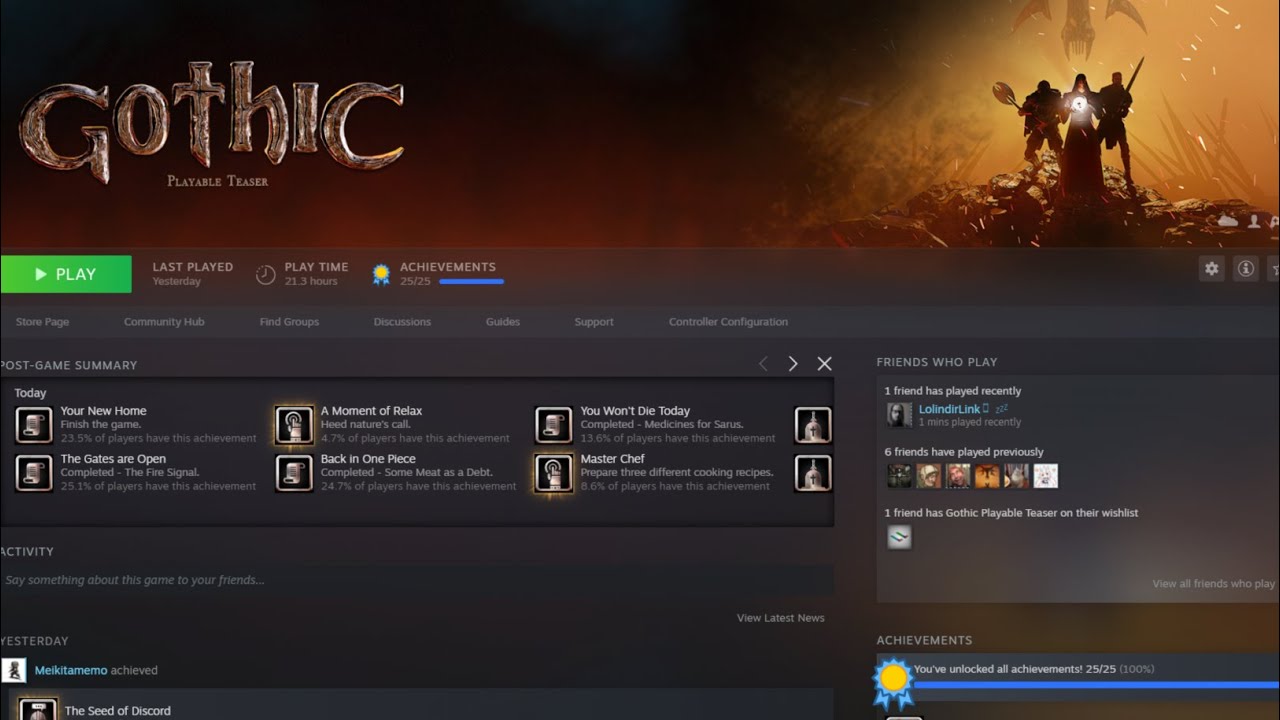
Task: Open the Store Page tab
Action: (42, 322)
